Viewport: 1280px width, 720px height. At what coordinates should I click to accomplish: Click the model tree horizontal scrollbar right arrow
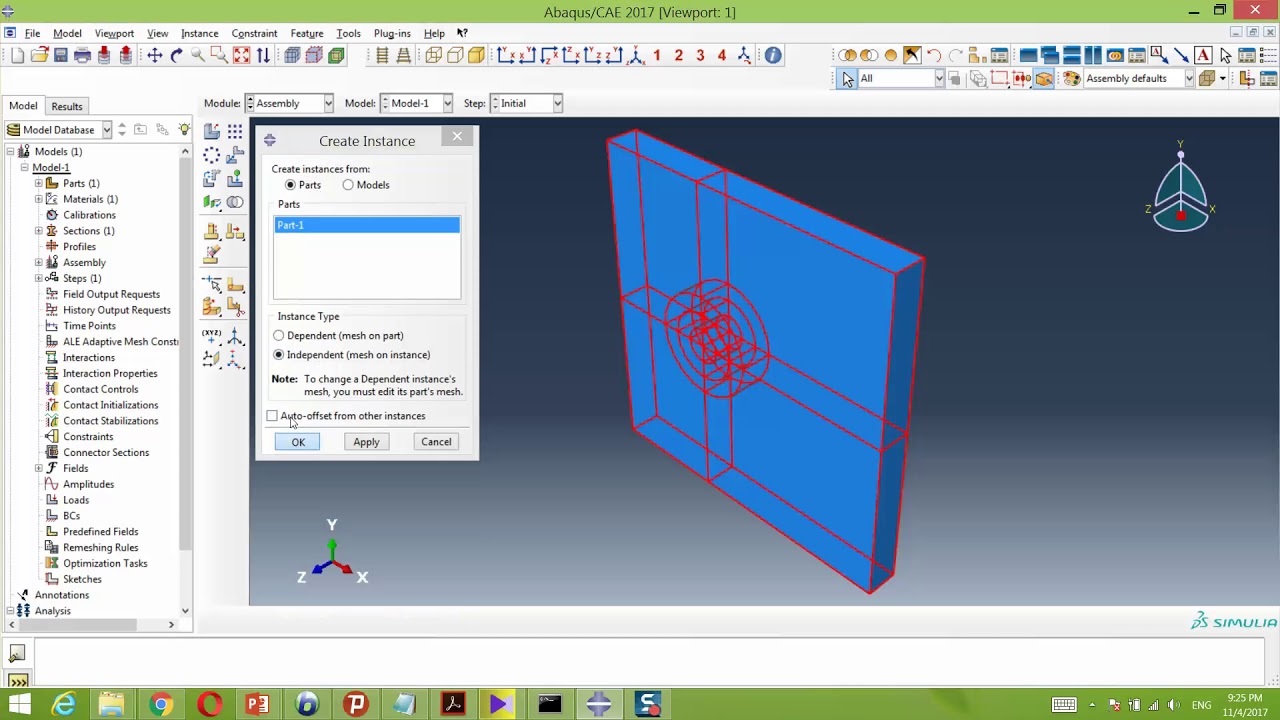[171, 625]
